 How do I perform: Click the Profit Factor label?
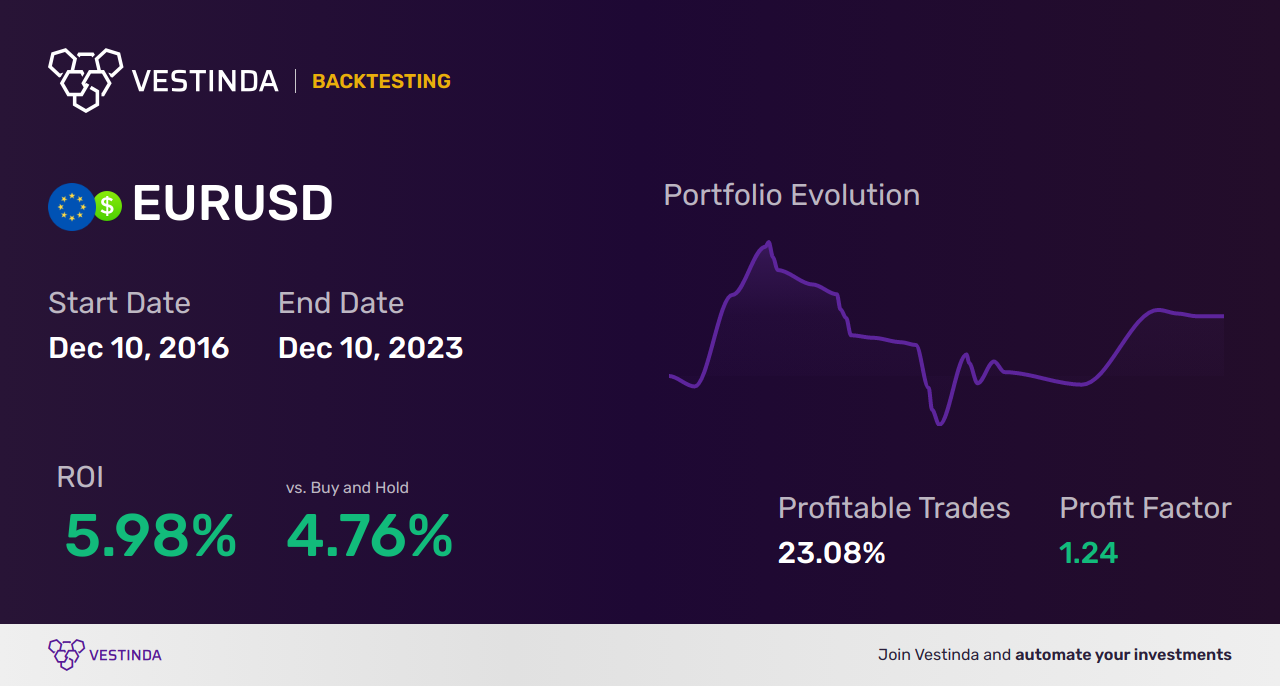point(1145,508)
